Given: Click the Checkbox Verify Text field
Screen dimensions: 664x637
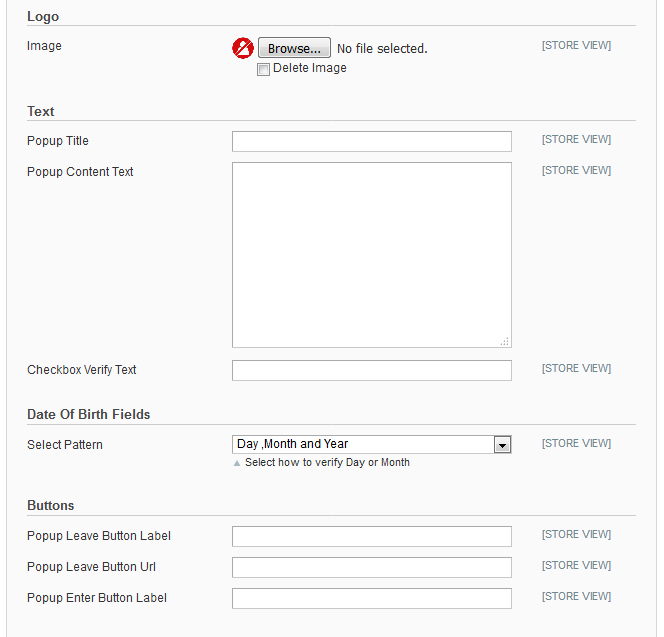Looking at the screenshot, I should click(371, 371).
